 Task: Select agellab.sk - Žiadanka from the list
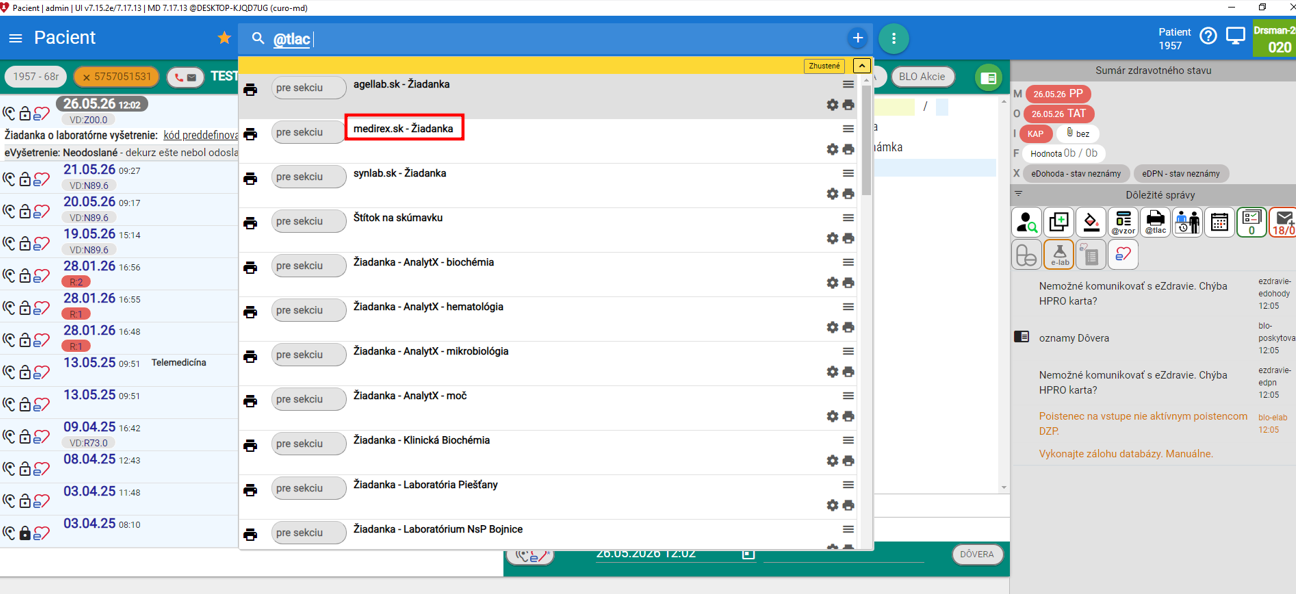(x=401, y=84)
